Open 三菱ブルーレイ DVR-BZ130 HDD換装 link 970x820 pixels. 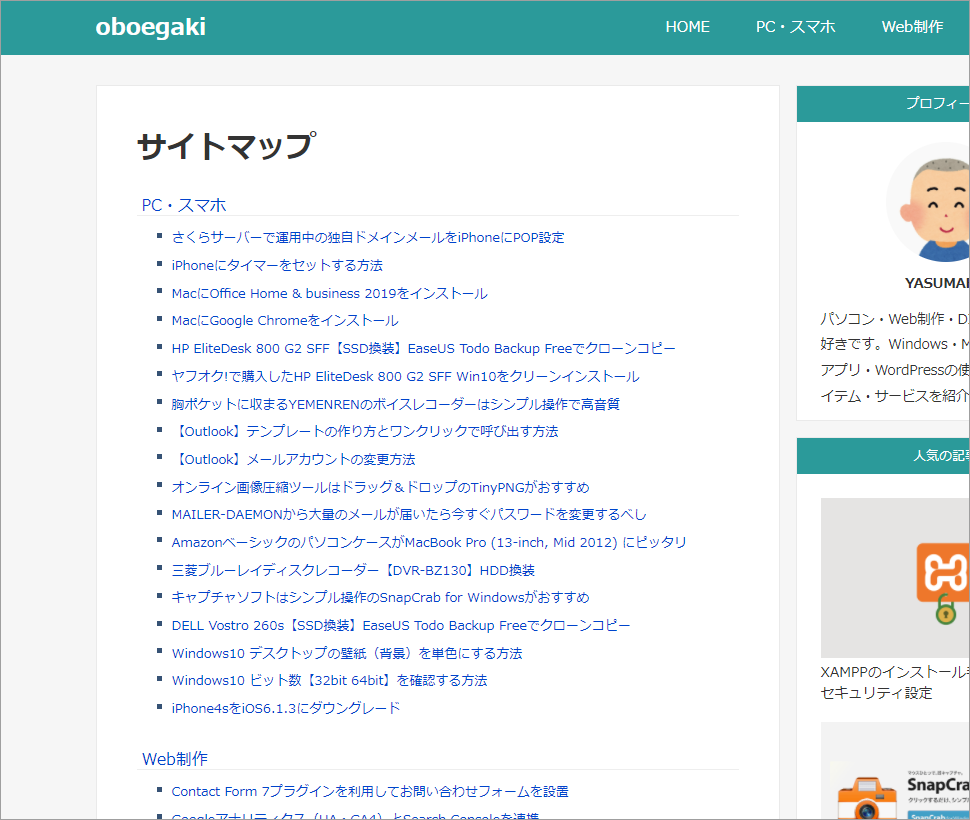pos(353,570)
